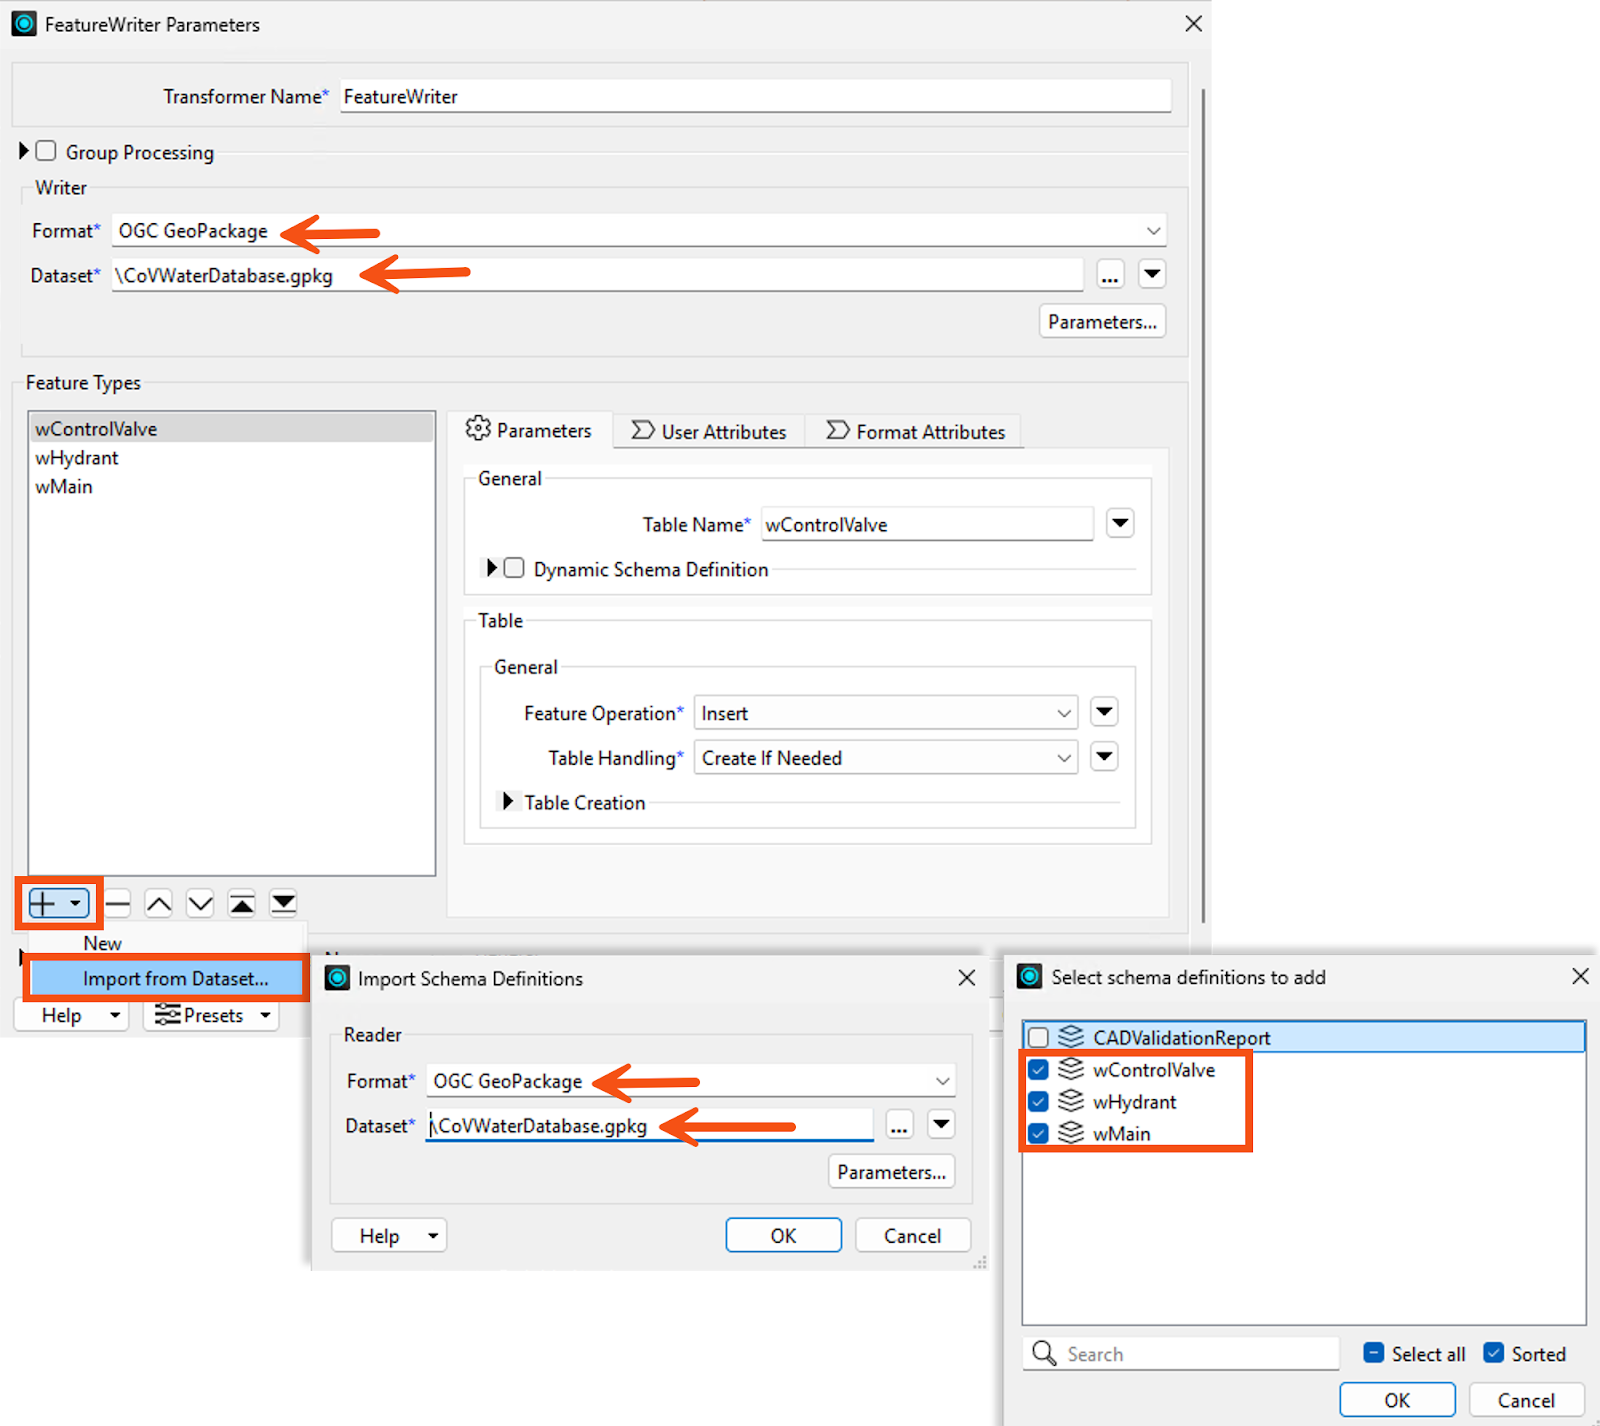Check the CADValidationReport schema definition

[x=1038, y=1037]
